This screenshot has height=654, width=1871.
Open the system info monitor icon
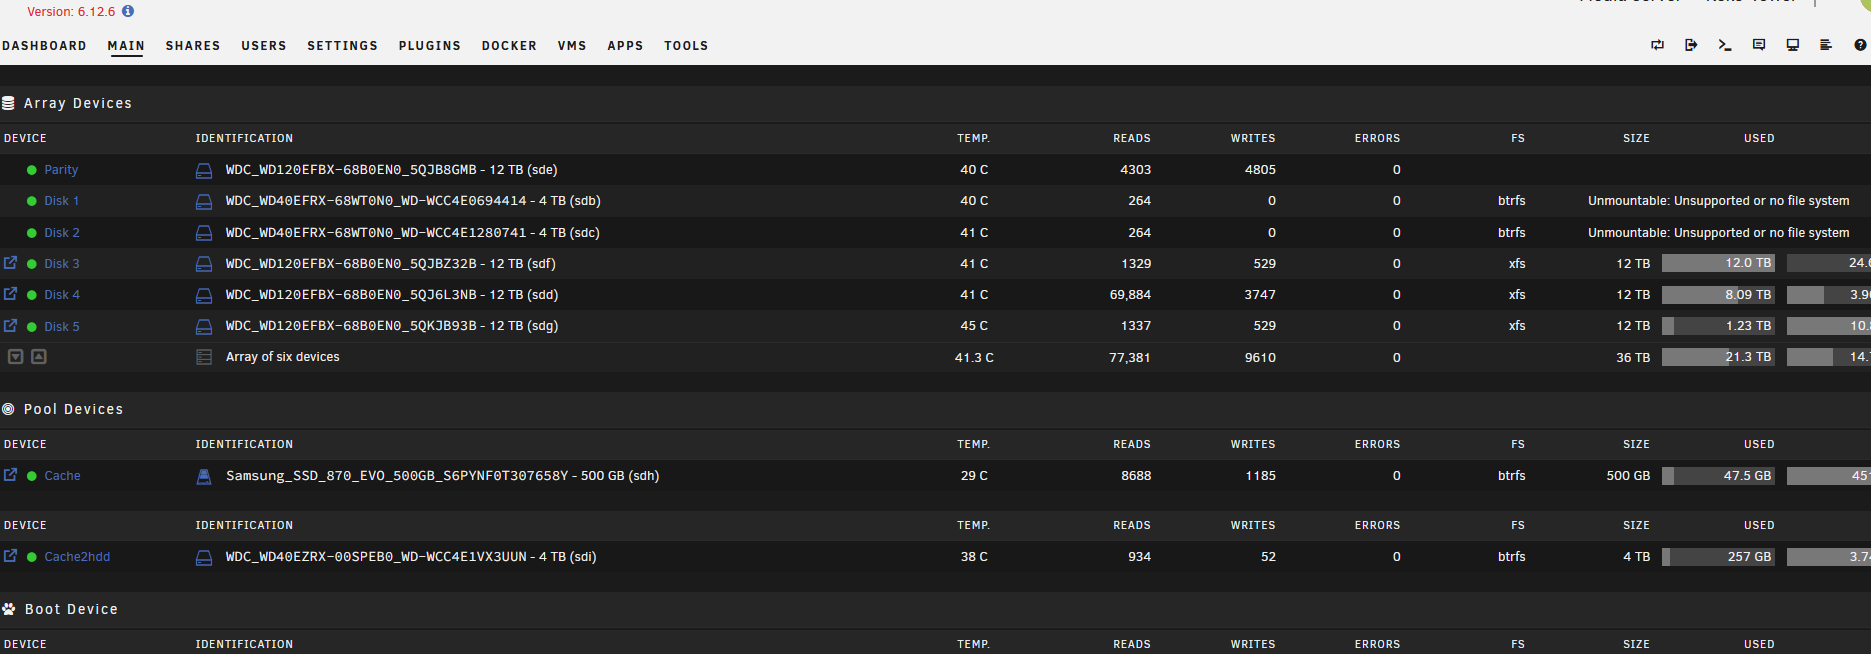[x=1793, y=45]
